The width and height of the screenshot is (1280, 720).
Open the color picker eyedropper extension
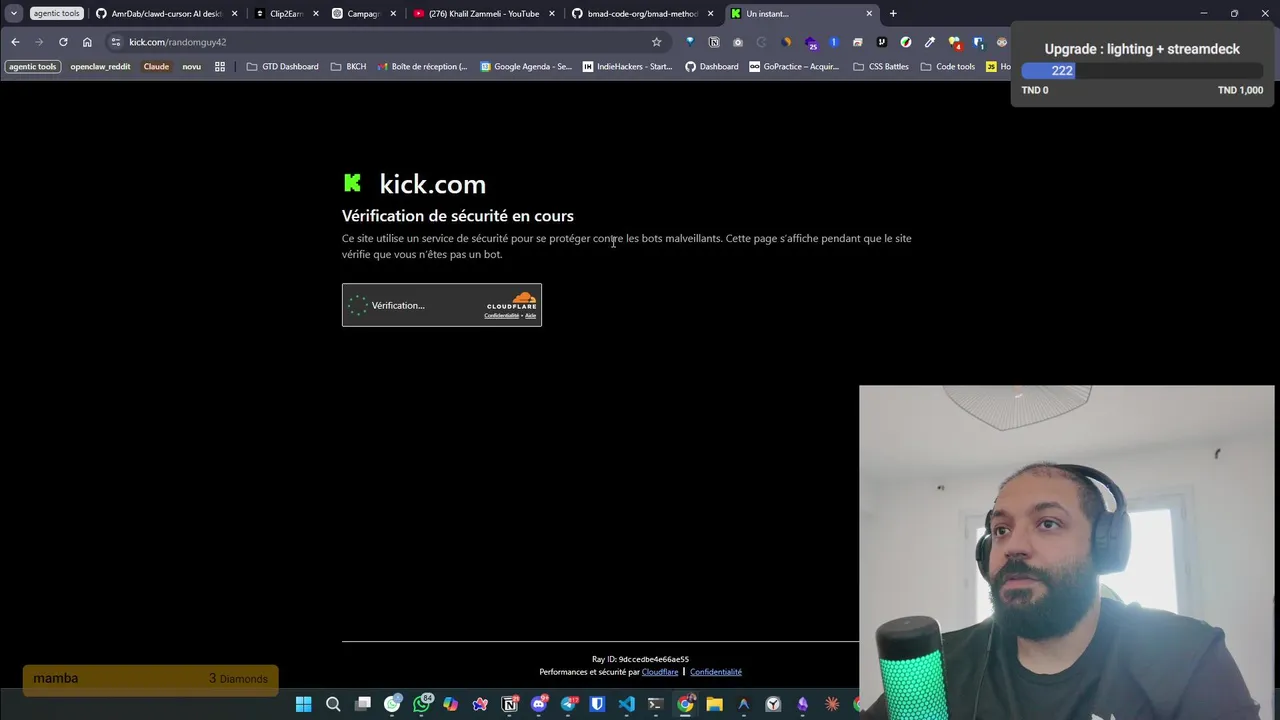(x=930, y=42)
